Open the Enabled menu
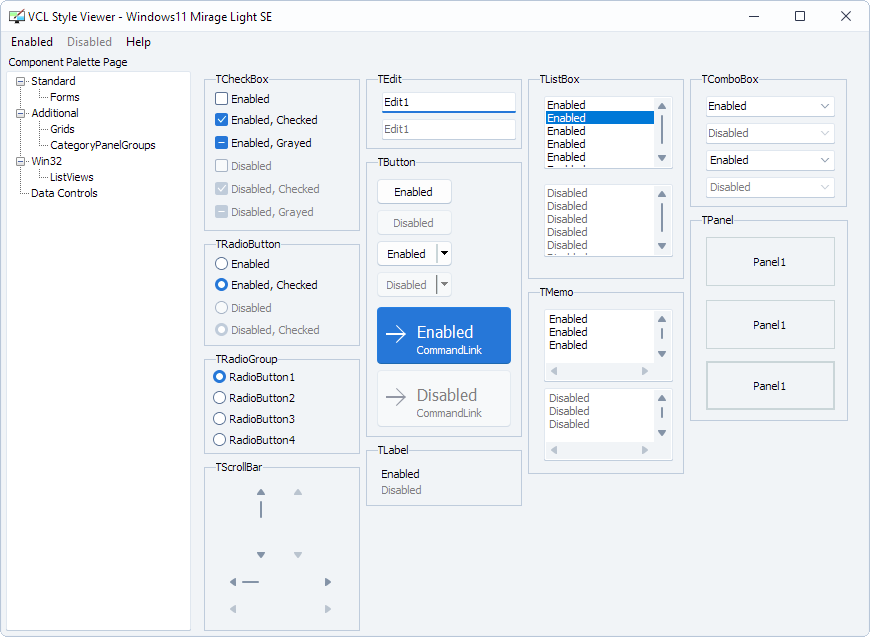Screen dimensions: 870x637 [x=32, y=42]
